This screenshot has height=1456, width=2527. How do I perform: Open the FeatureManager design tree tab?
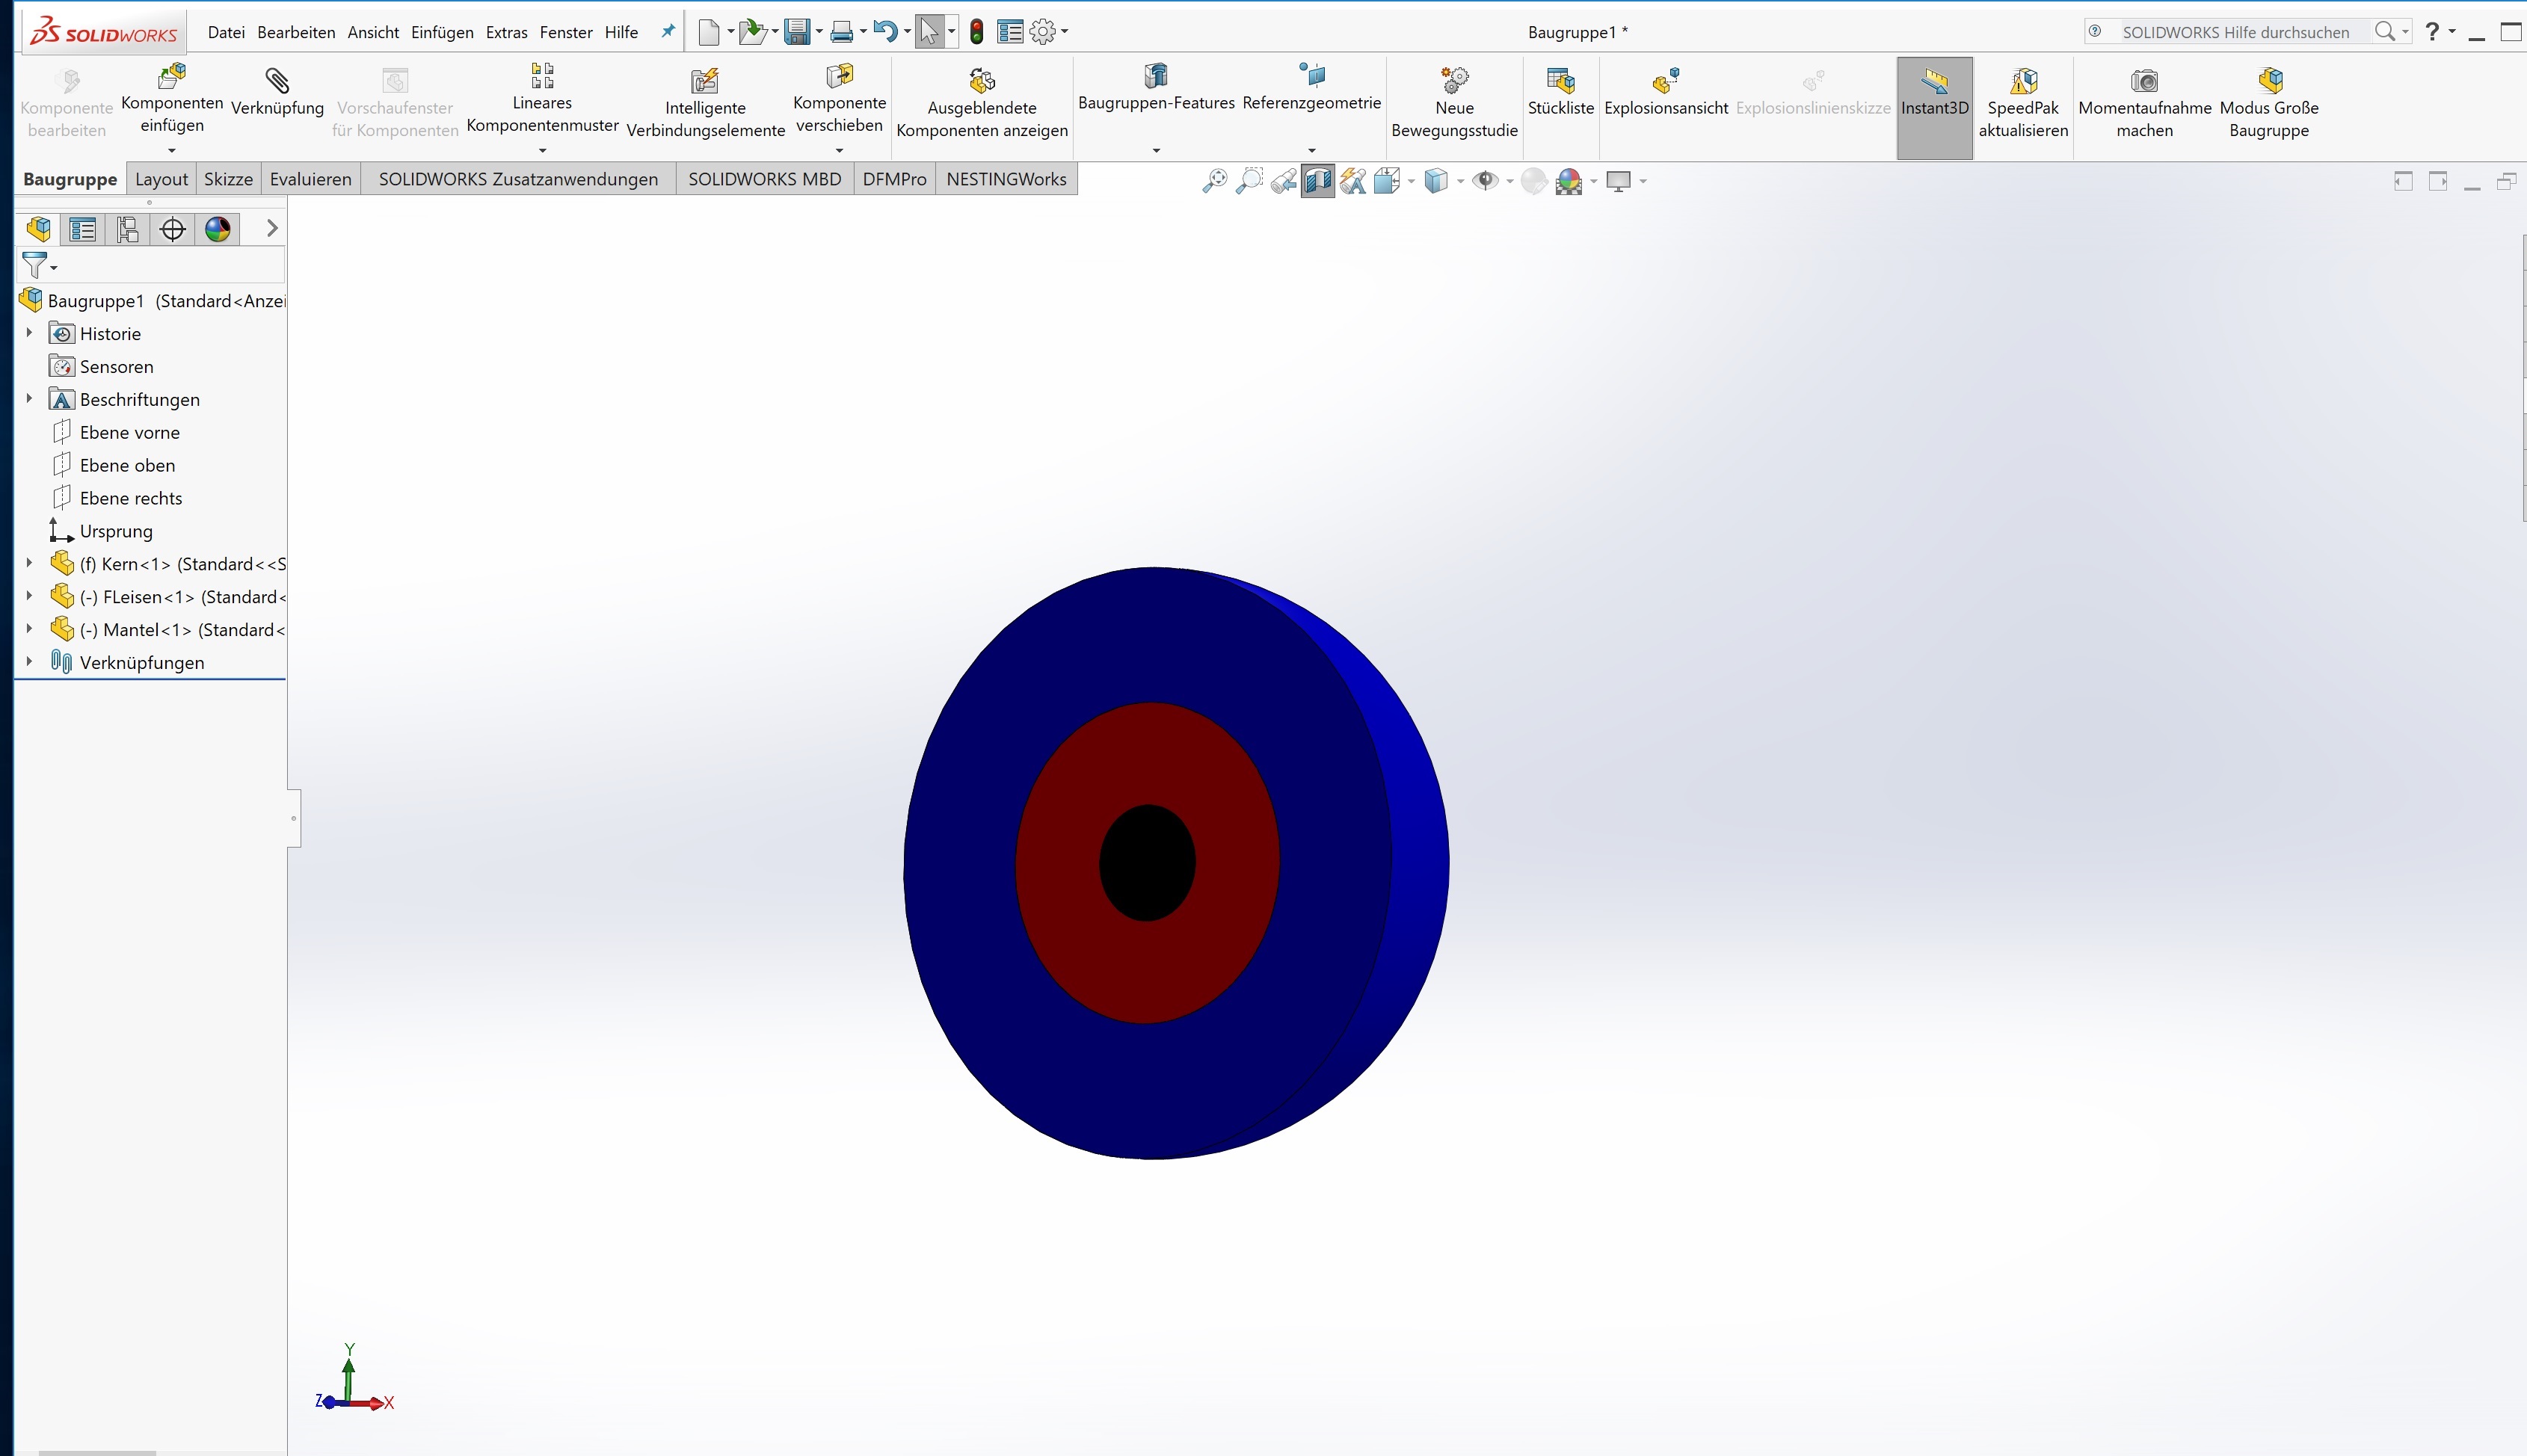tap(38, 229)
